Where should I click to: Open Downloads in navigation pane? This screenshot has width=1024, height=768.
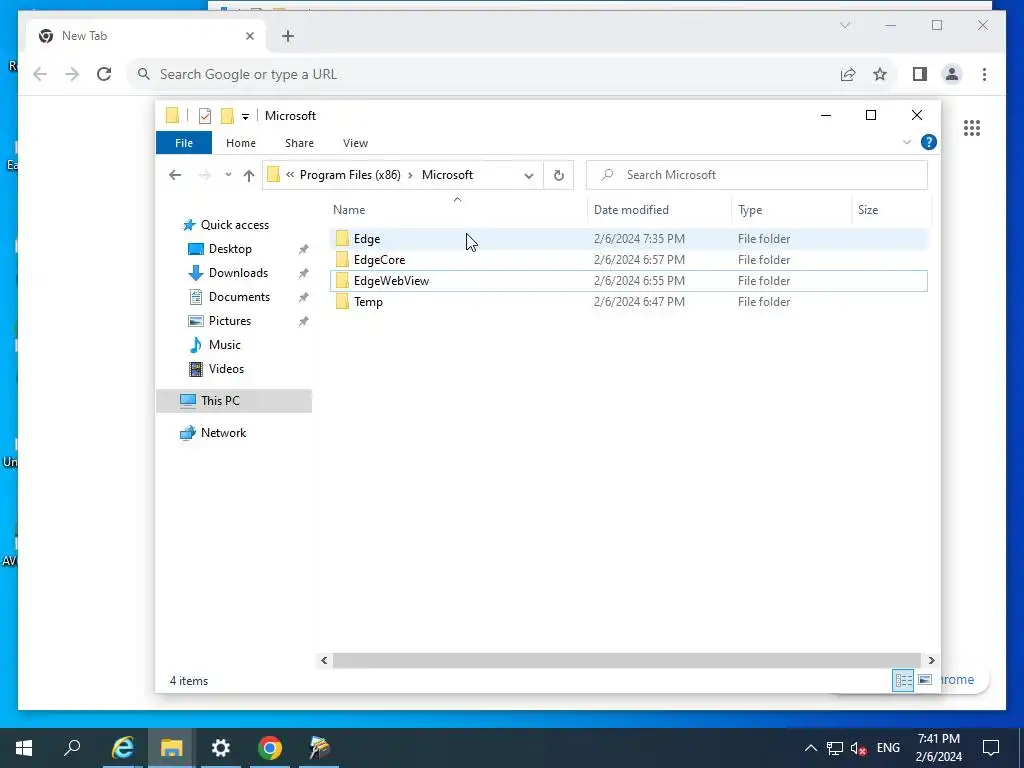click(238, 273)
